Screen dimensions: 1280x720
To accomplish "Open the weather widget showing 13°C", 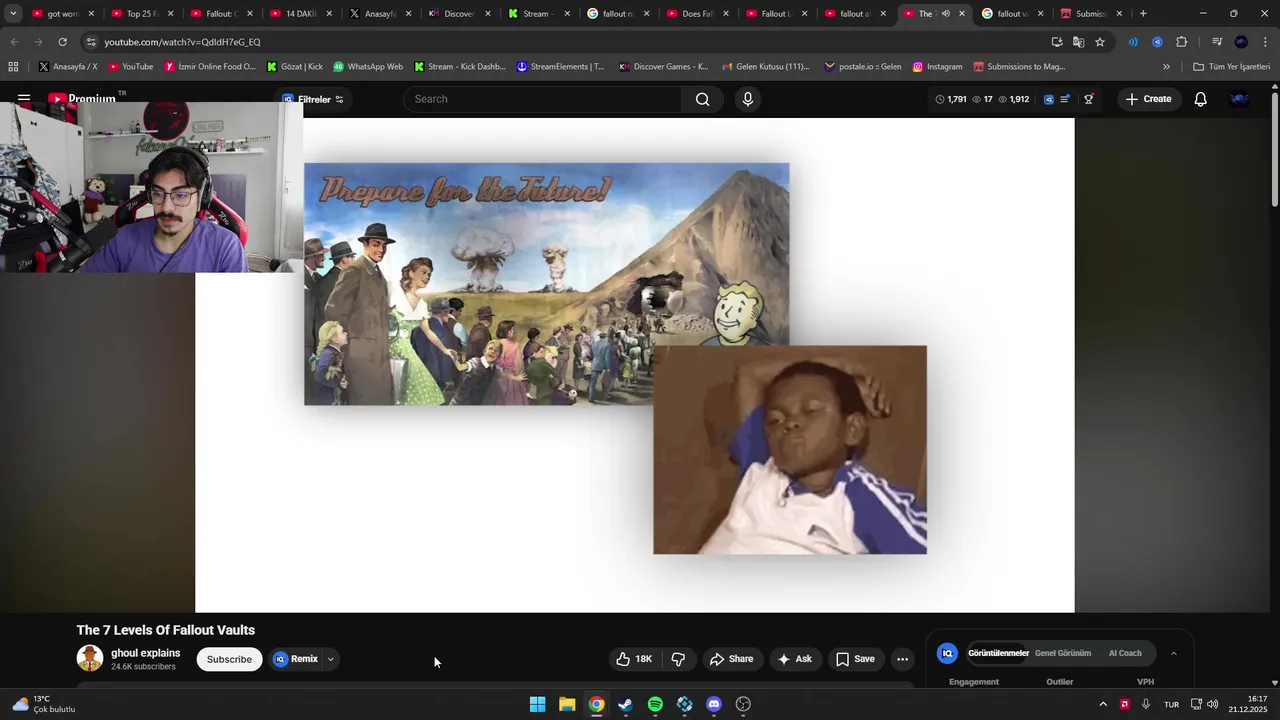I will (44, 704).
